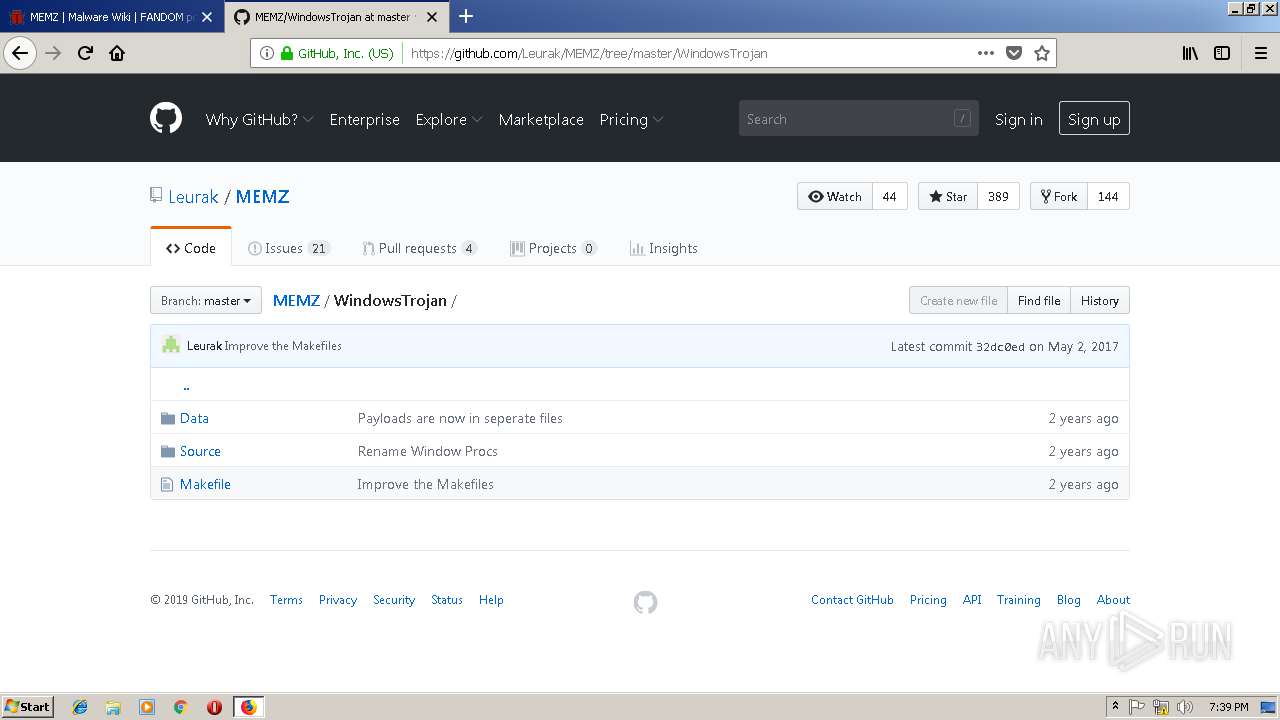The image size is (1280, 720).
Task: Switch to the Pull requests tab
Action: click(419, 248)
